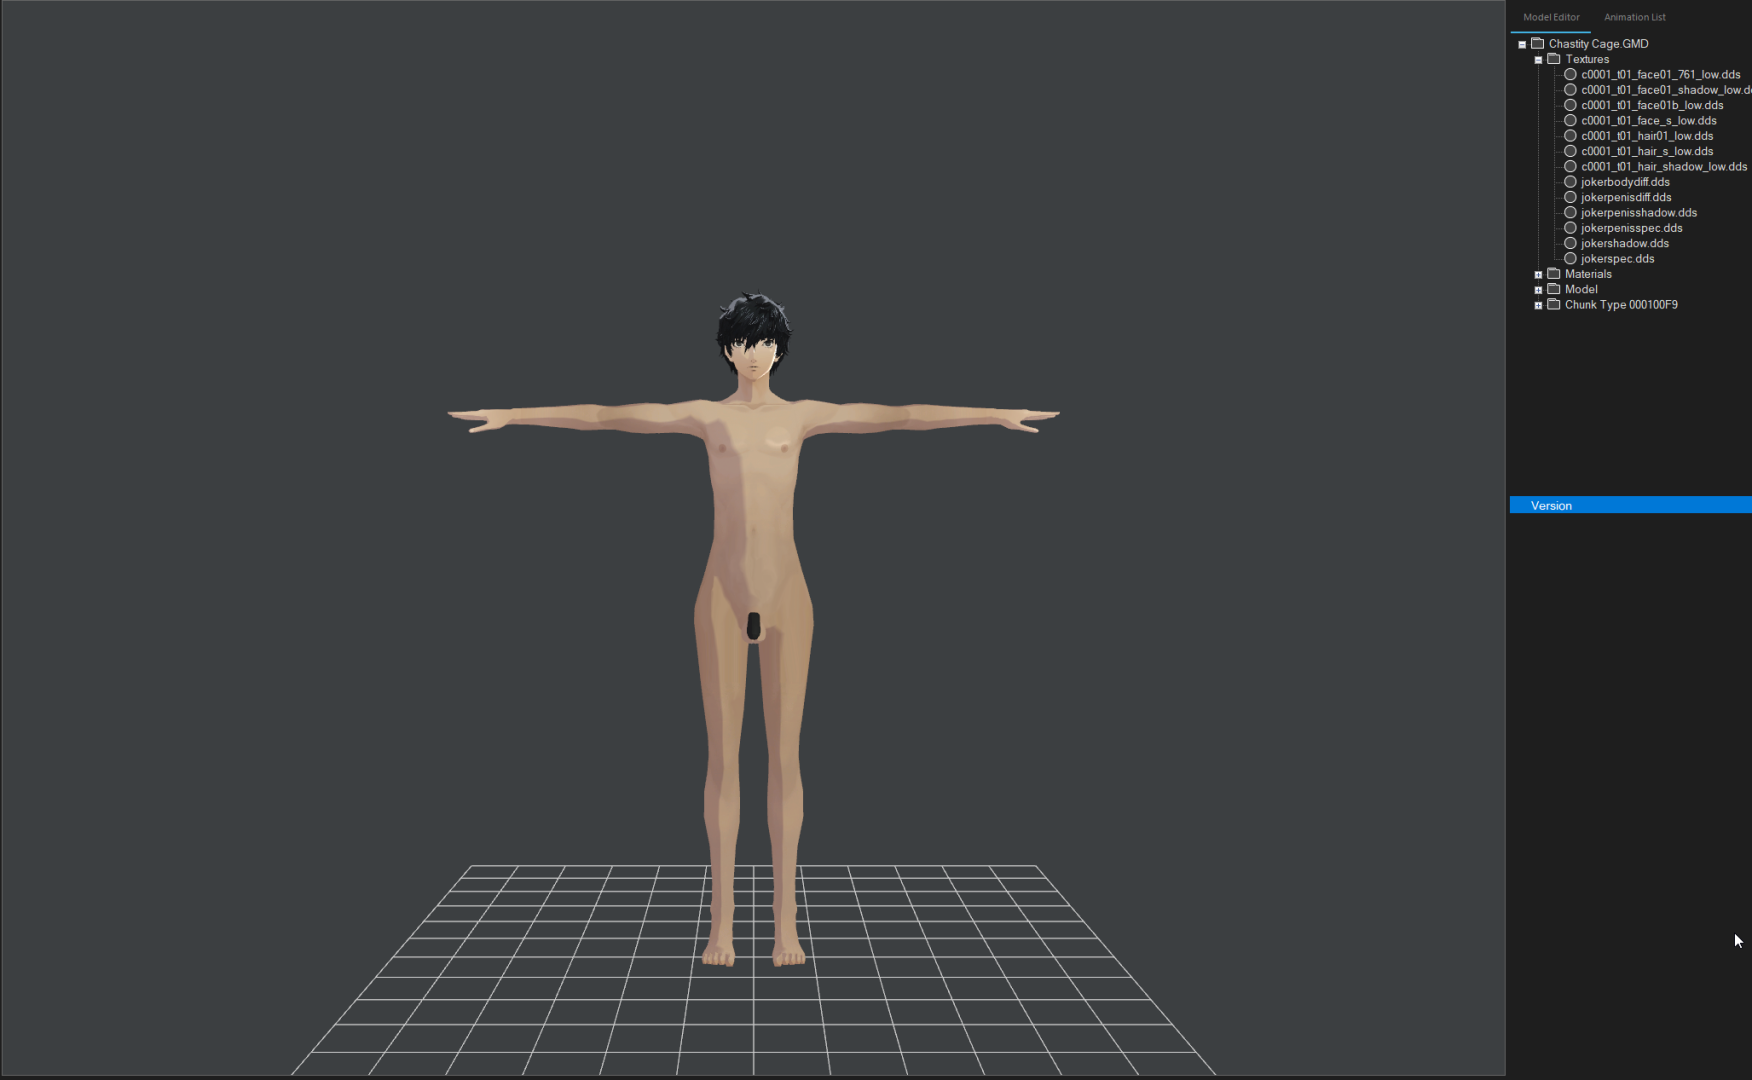The width and height of the screenshot is (1752, 1080).
Task: Click circle icon beside c0001_t01_hair01_low.dds
Action: tap(1570, 136)
